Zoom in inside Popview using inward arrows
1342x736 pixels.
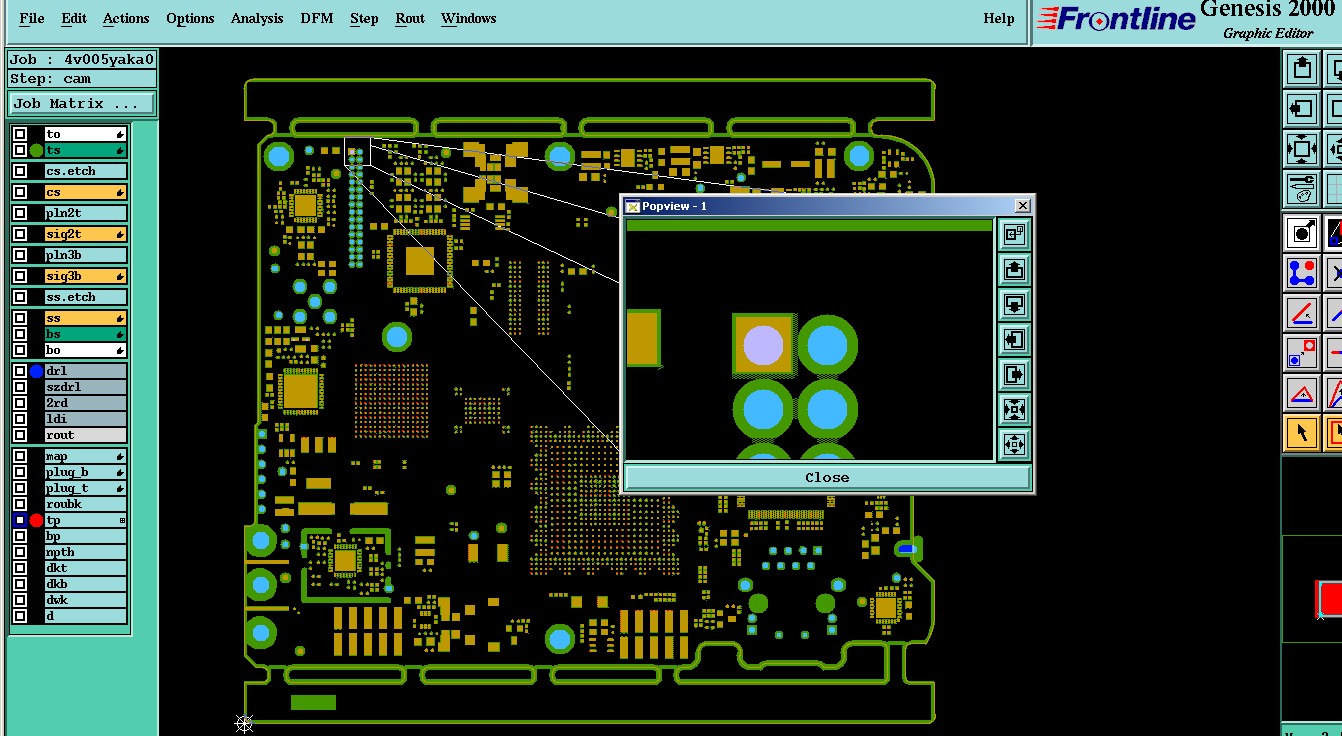1014,409
